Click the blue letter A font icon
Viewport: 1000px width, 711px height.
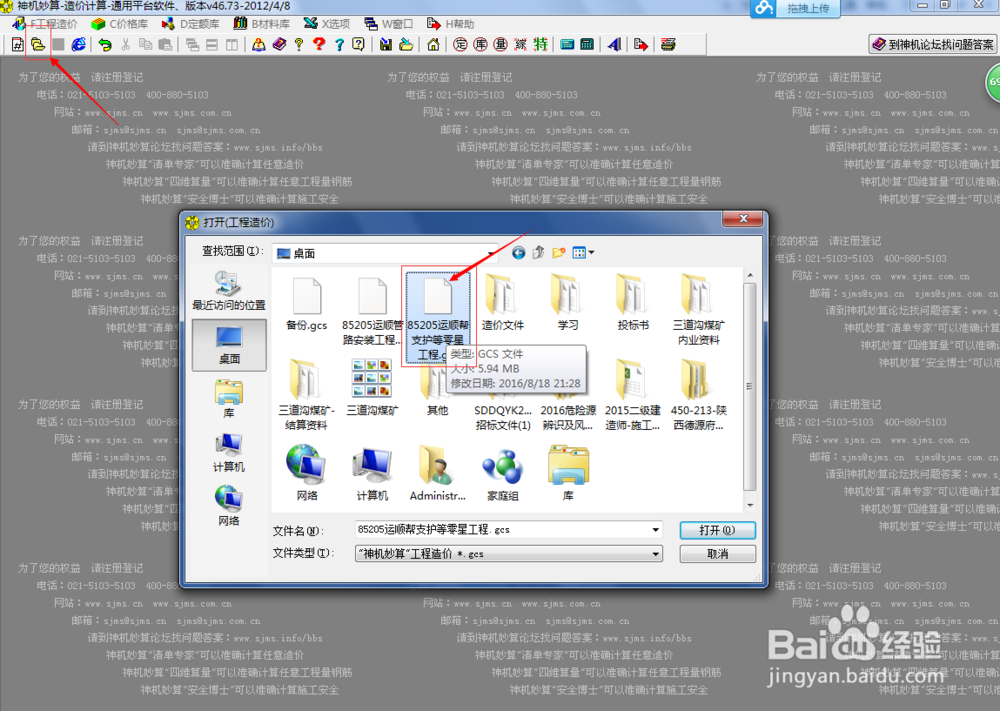click(615, 44)
